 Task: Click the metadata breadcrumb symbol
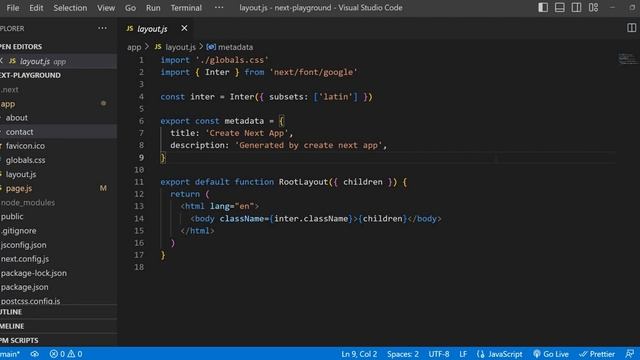230,47
